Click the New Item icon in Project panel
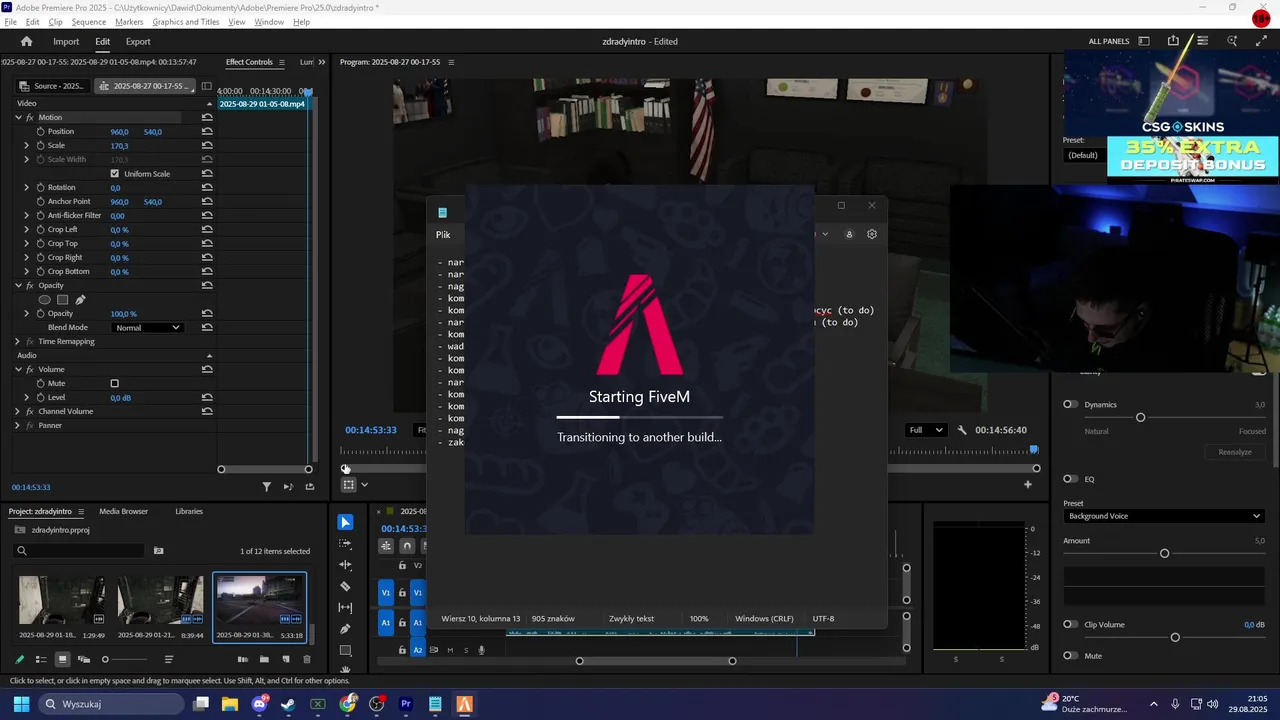 coord(286,659)
